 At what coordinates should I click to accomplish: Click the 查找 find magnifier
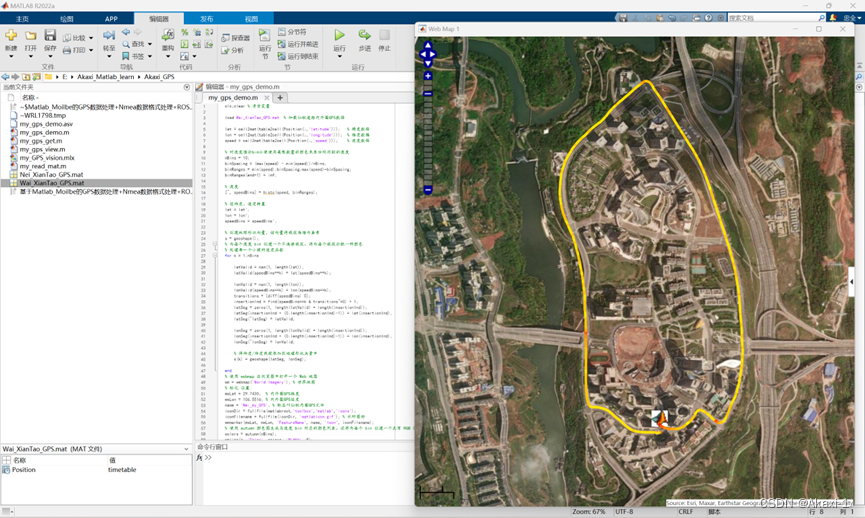pos(133,44)
